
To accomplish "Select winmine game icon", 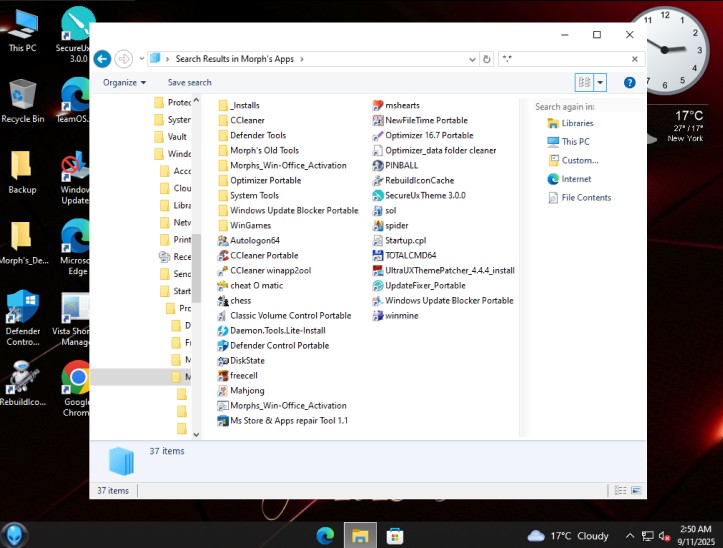I will point(378,316).
